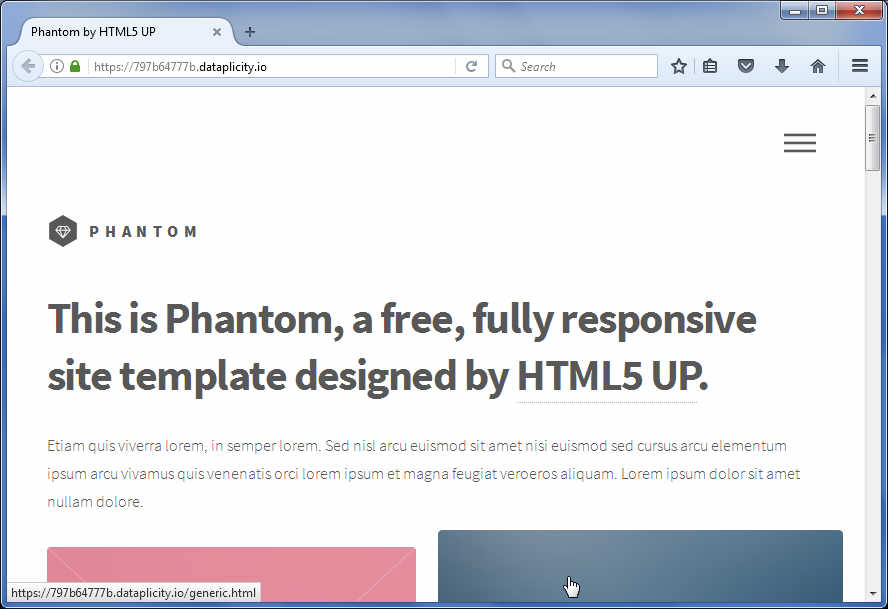Click the Phantom diamond logo
This screenshot has width=888, height=609.
pos(63,231)
